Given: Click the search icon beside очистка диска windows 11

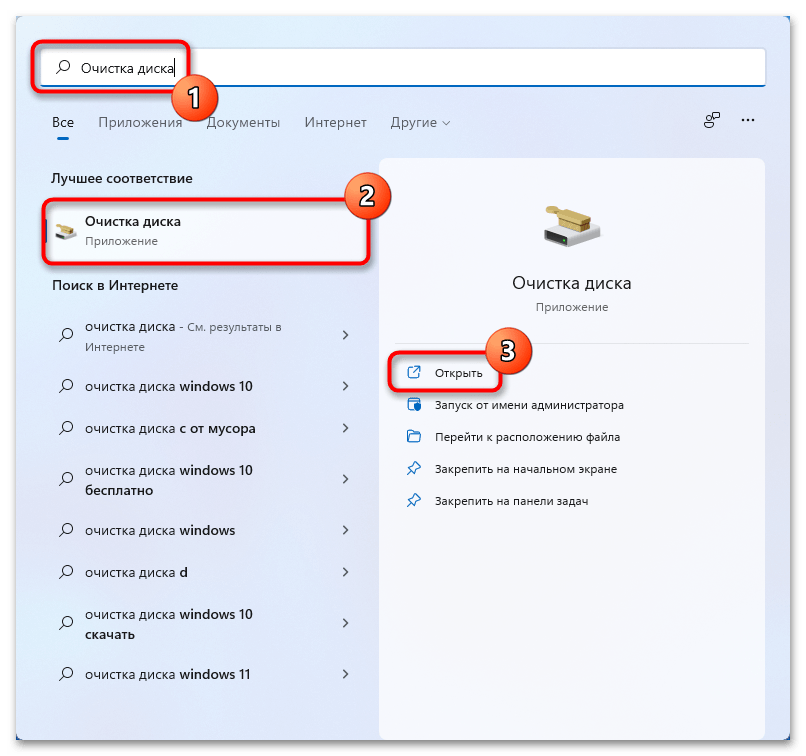Looking at the screenshot, I should pos(66,674).
